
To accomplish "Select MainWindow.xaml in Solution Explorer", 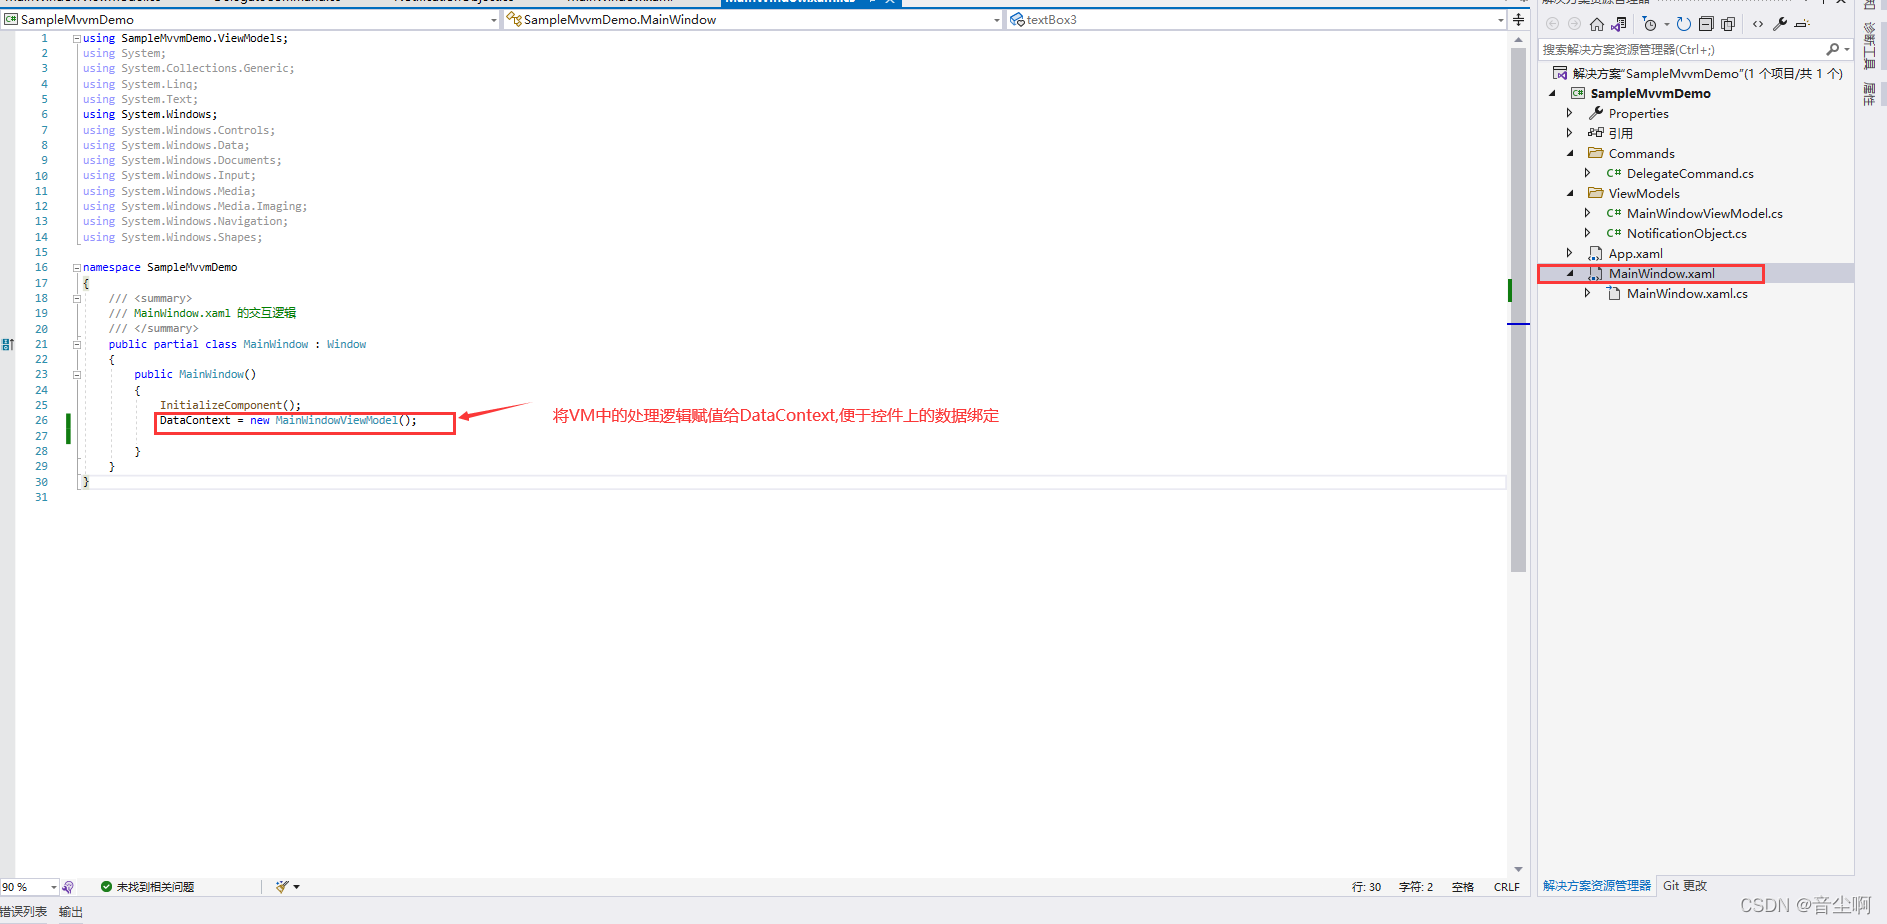I will 1661,273.
